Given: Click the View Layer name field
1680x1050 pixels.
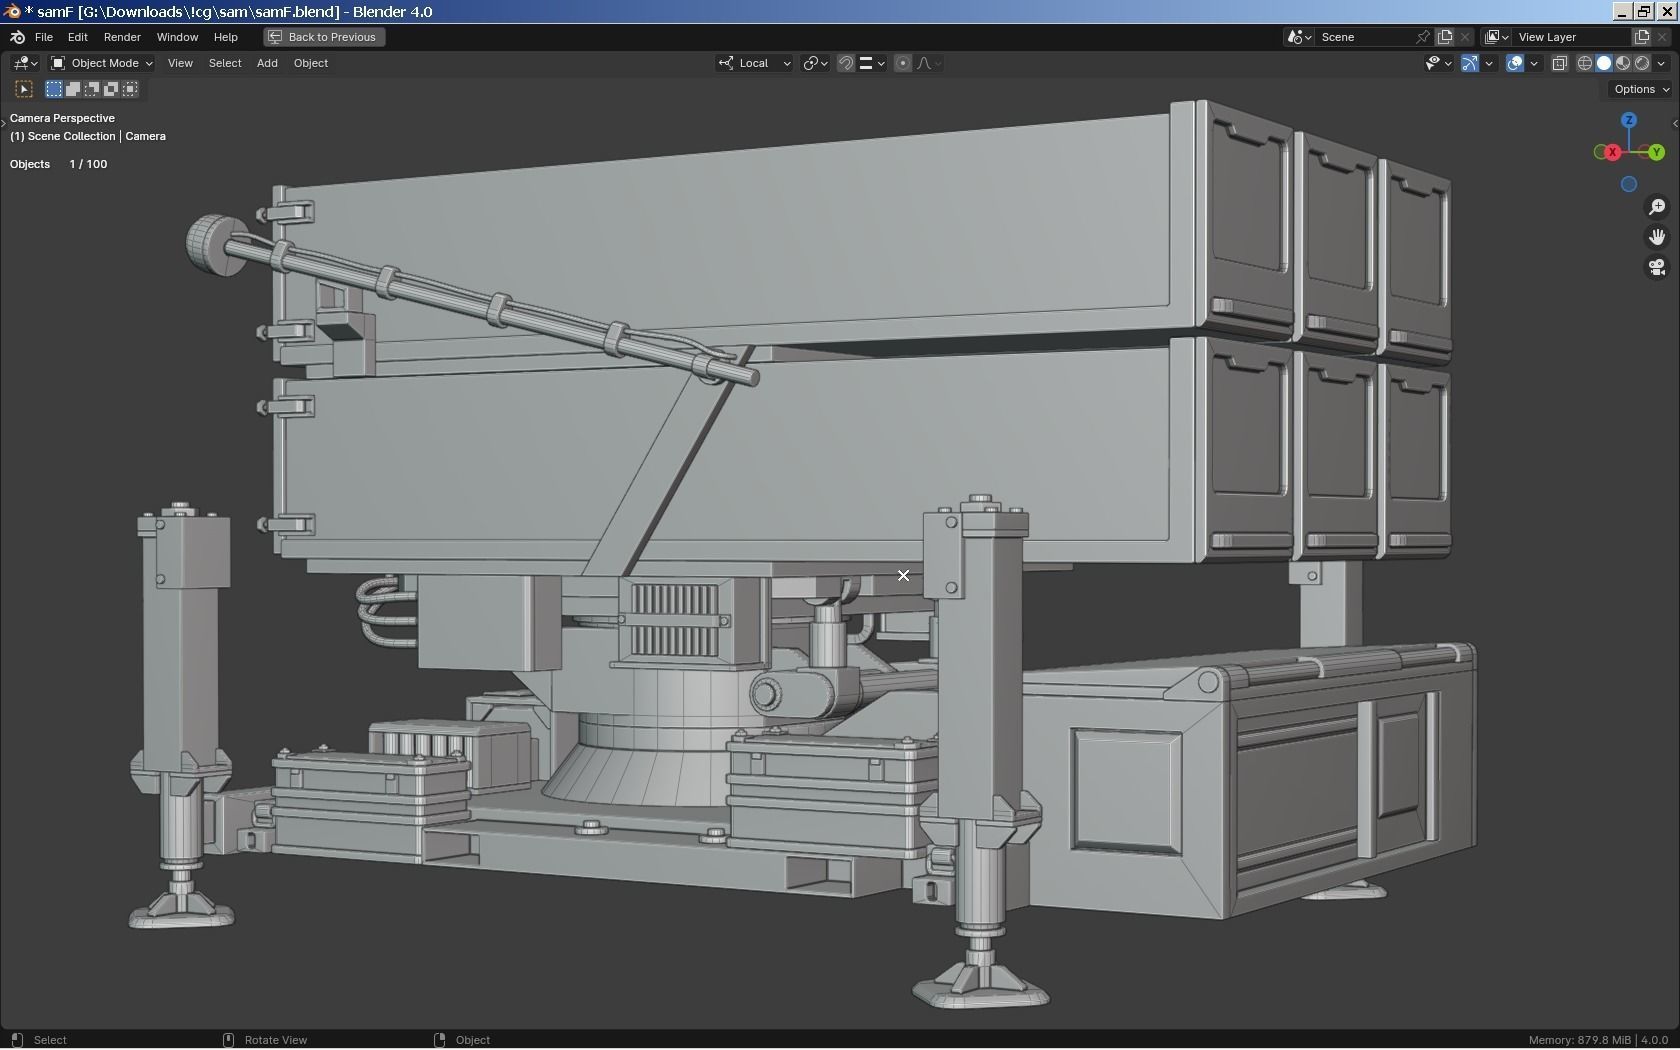Looking at the screenshot, I should (x=1571, y=37).
